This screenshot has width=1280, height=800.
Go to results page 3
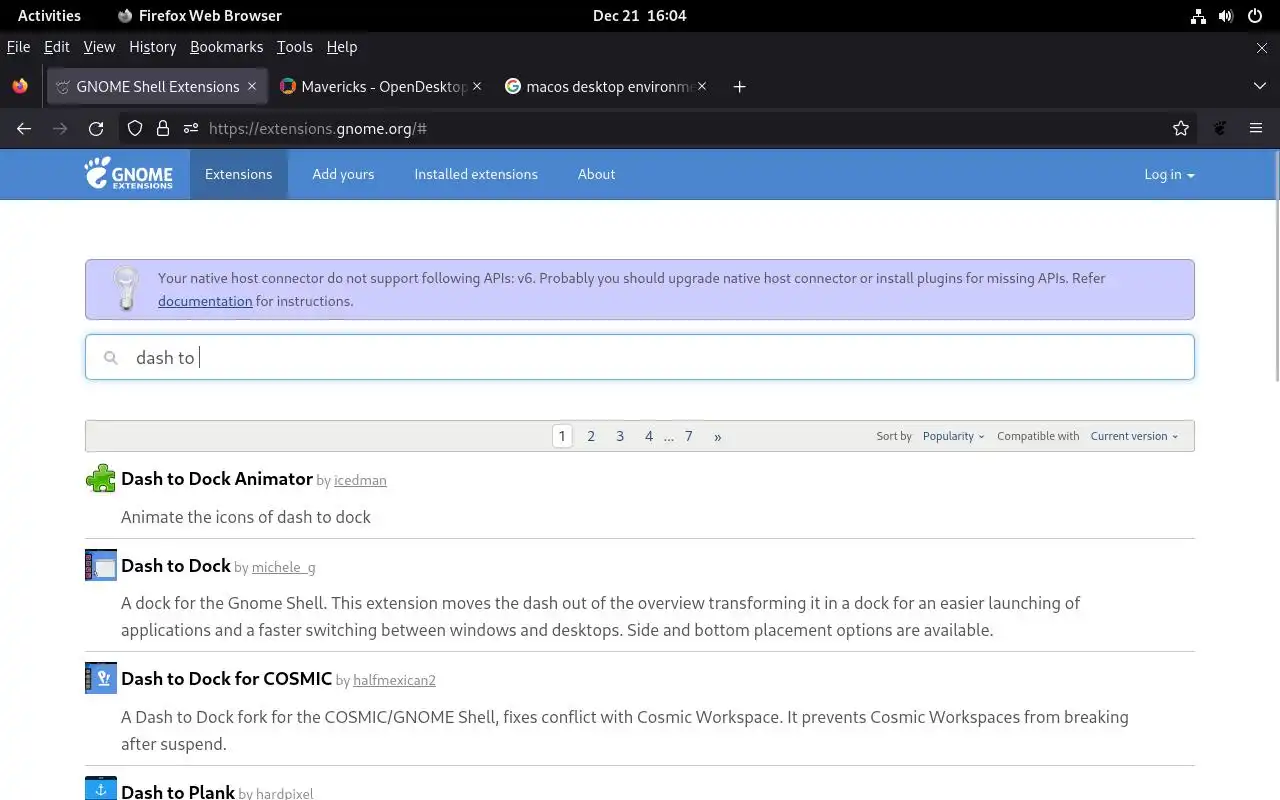tap(620, 436)
